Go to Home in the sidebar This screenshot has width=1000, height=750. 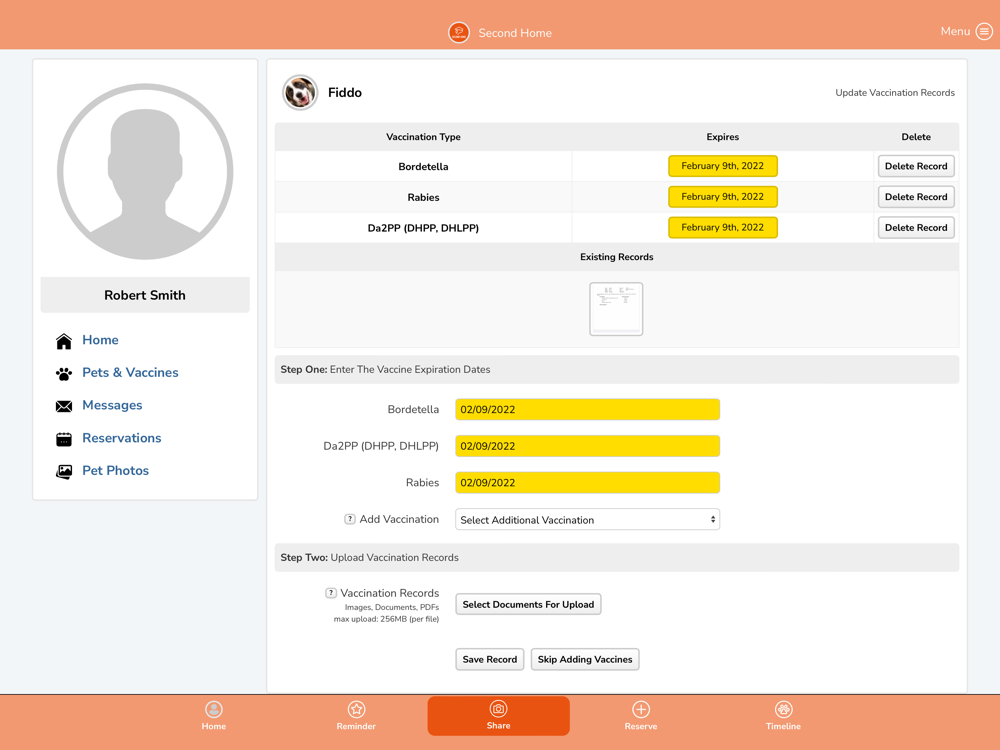(x=100, y=340)
